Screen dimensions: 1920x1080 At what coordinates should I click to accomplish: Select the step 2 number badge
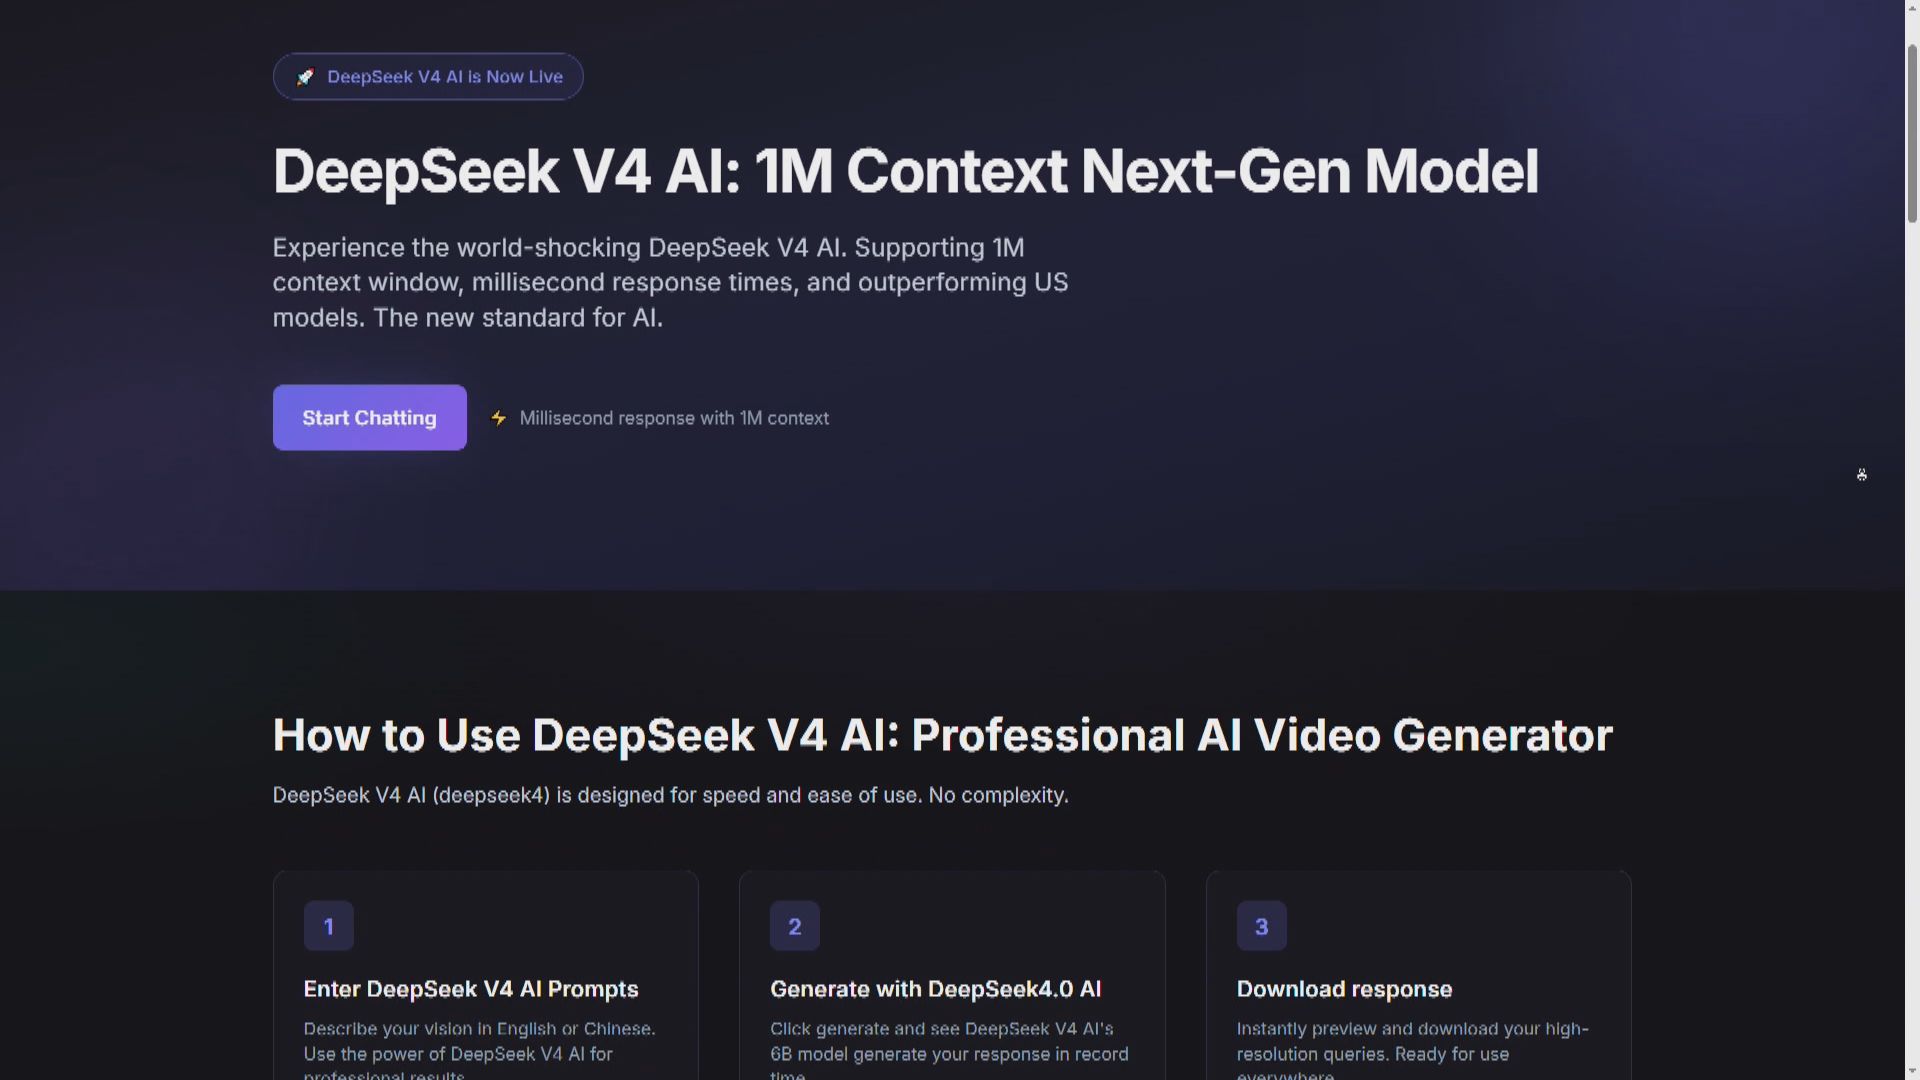794,925
